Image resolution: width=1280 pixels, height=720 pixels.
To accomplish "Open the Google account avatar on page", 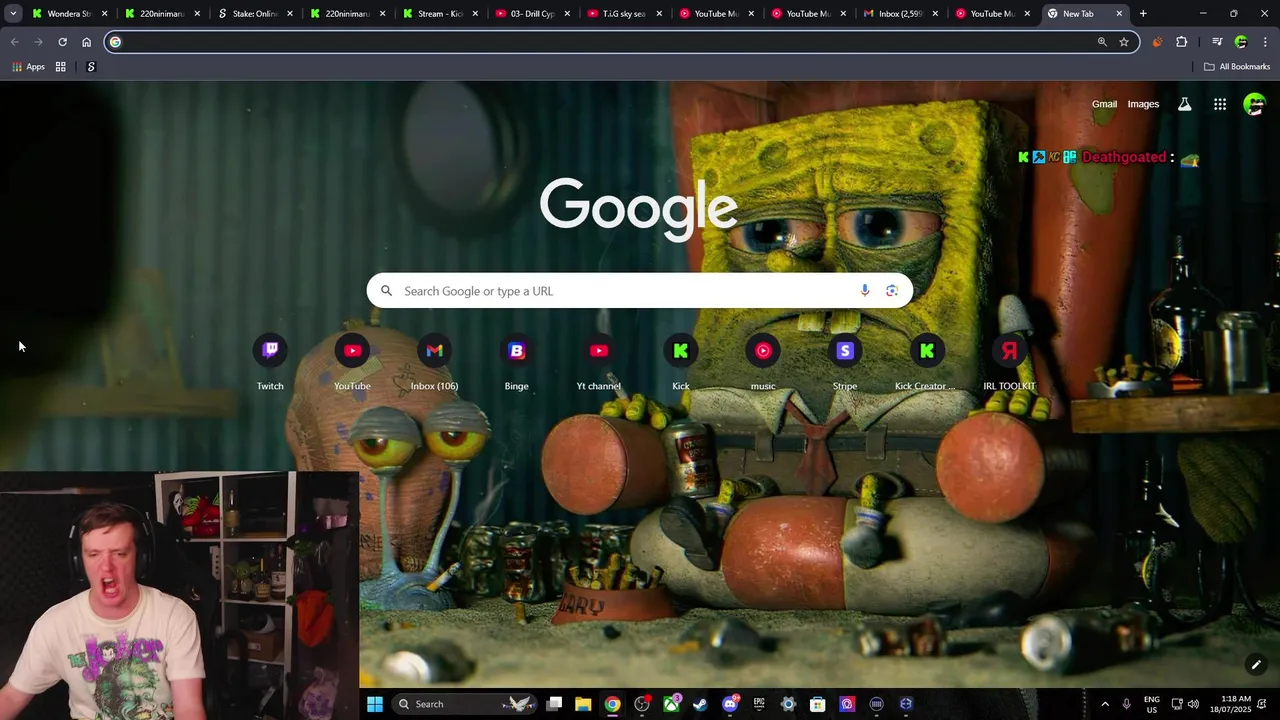I will click(x=1254, y=104).
